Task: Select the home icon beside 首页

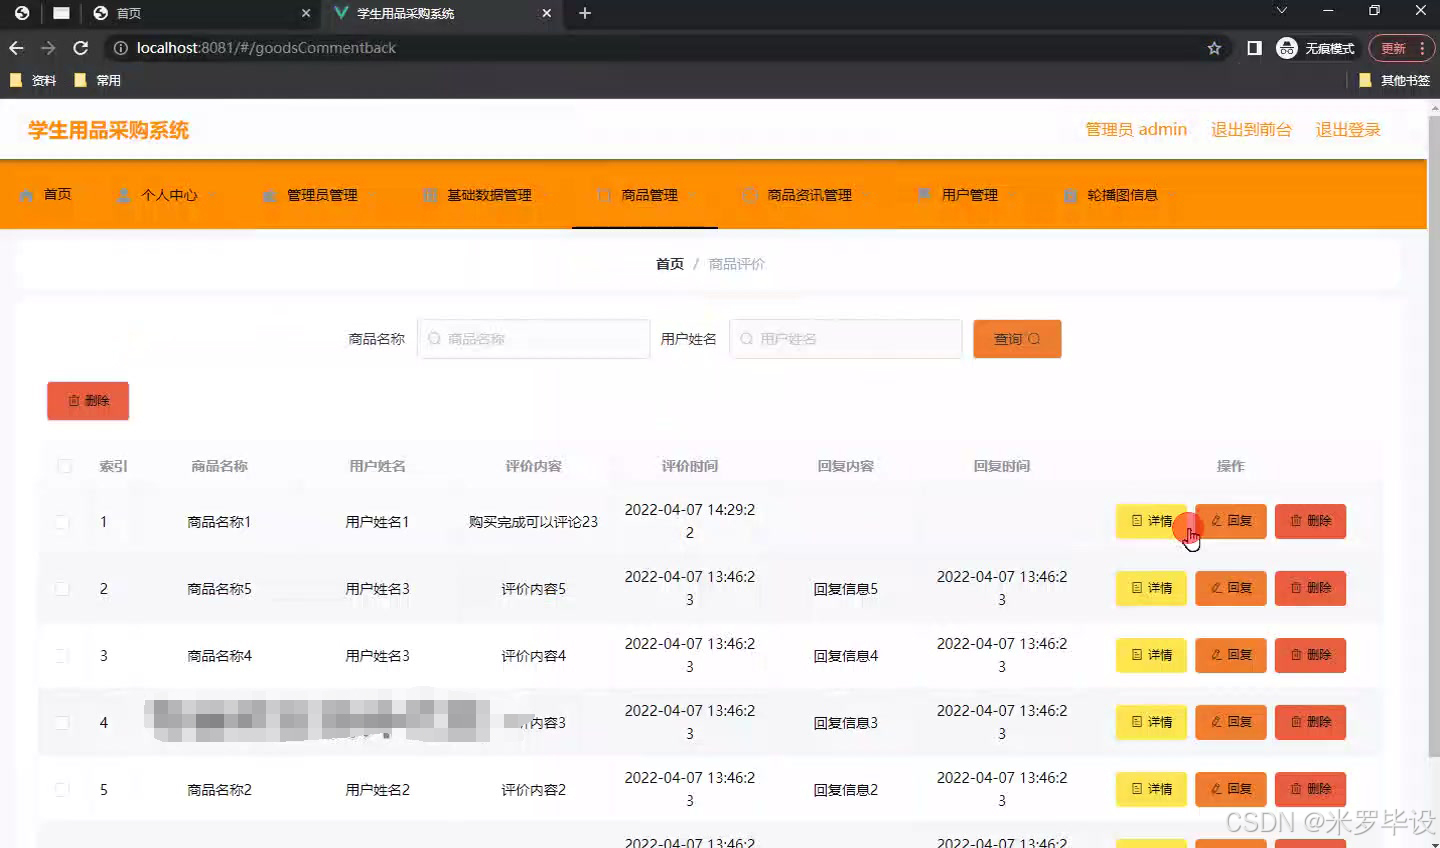Action: click(x=29, y=195)
